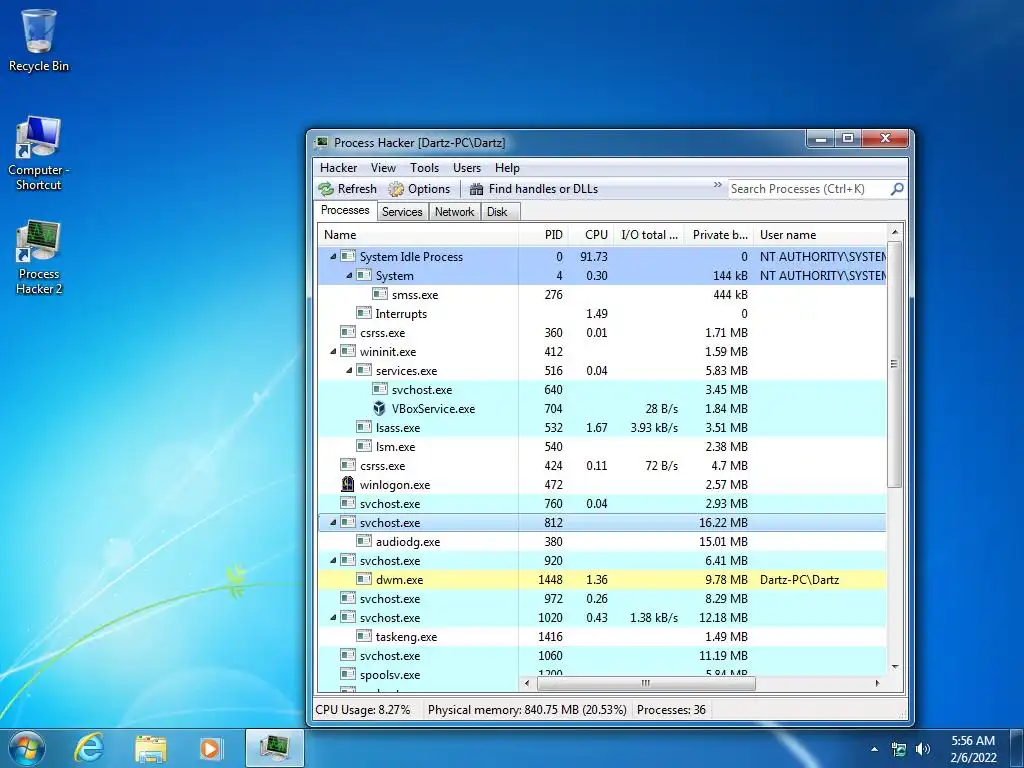Sort by the PID column header
The image size is (1024, 768).
click(x=543, y=234)
